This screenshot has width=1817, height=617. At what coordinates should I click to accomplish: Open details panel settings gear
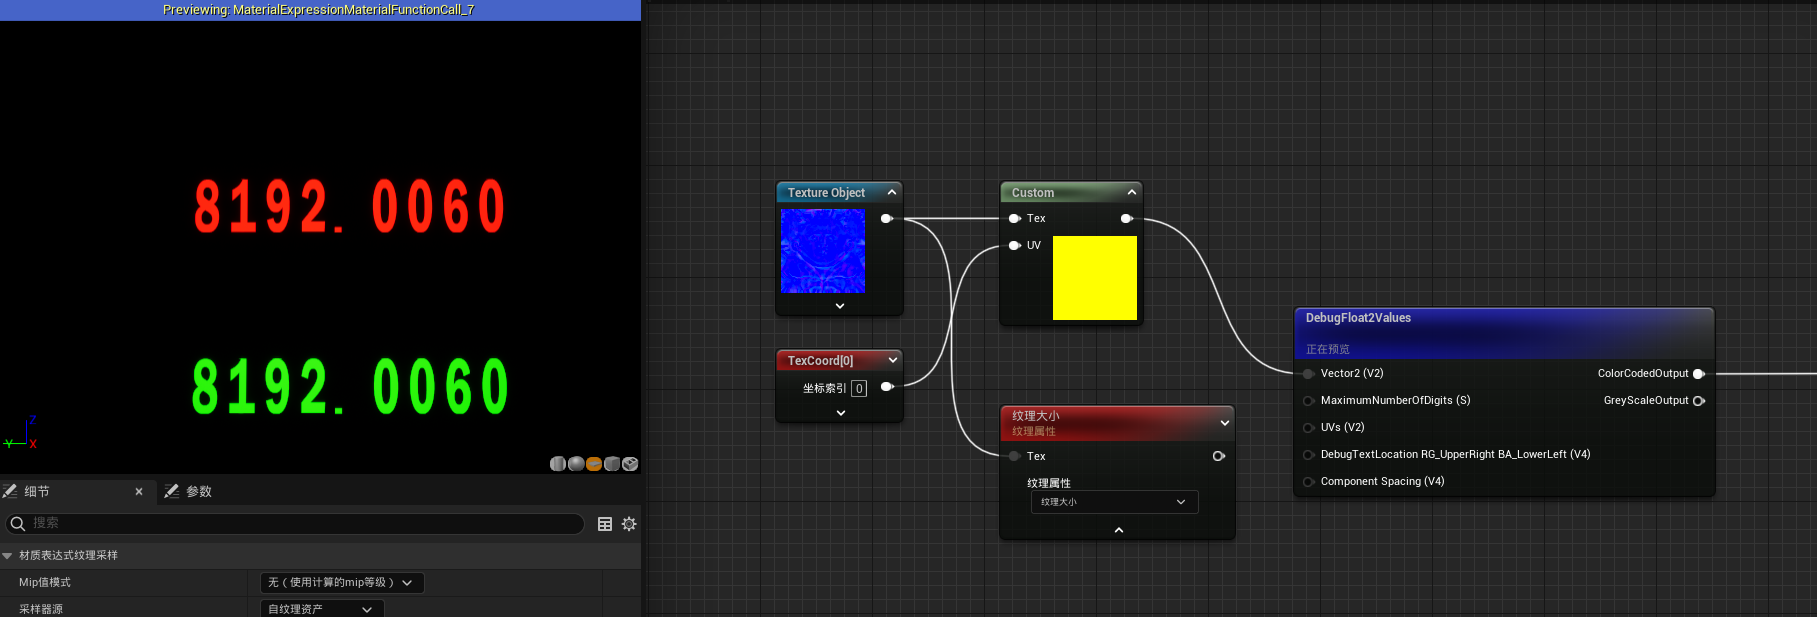(629, 524)
